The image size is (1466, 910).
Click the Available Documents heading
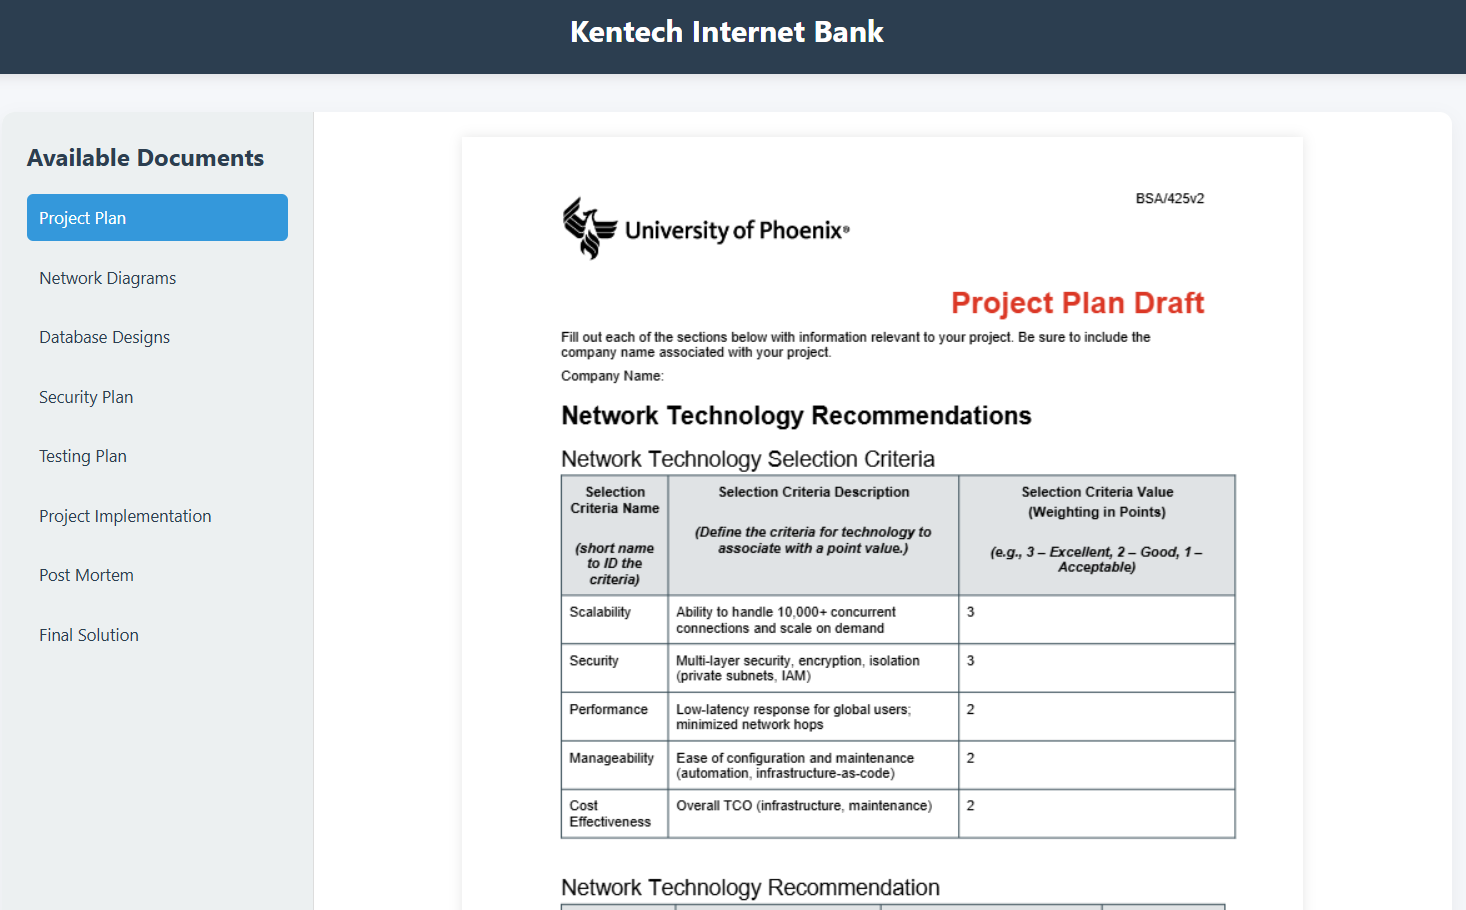(146, 158)
